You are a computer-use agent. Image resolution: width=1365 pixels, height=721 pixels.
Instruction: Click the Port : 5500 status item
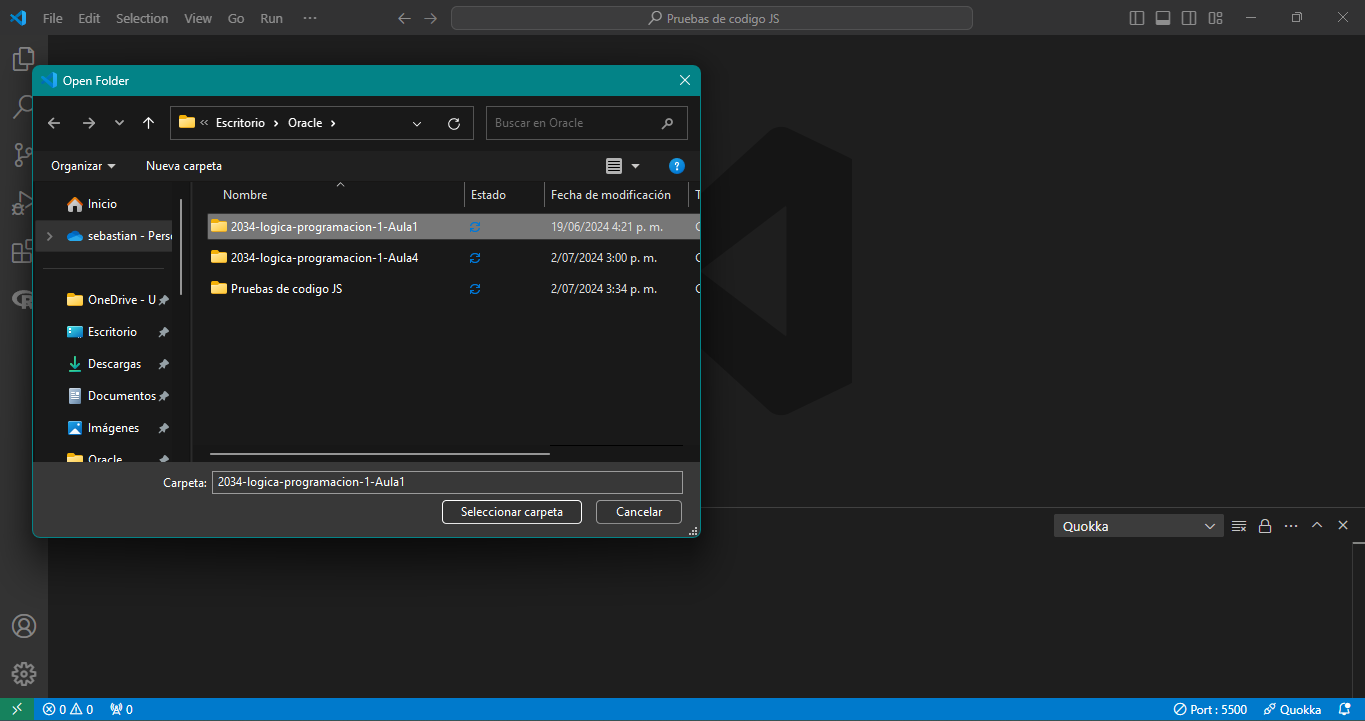point(1210,709)
